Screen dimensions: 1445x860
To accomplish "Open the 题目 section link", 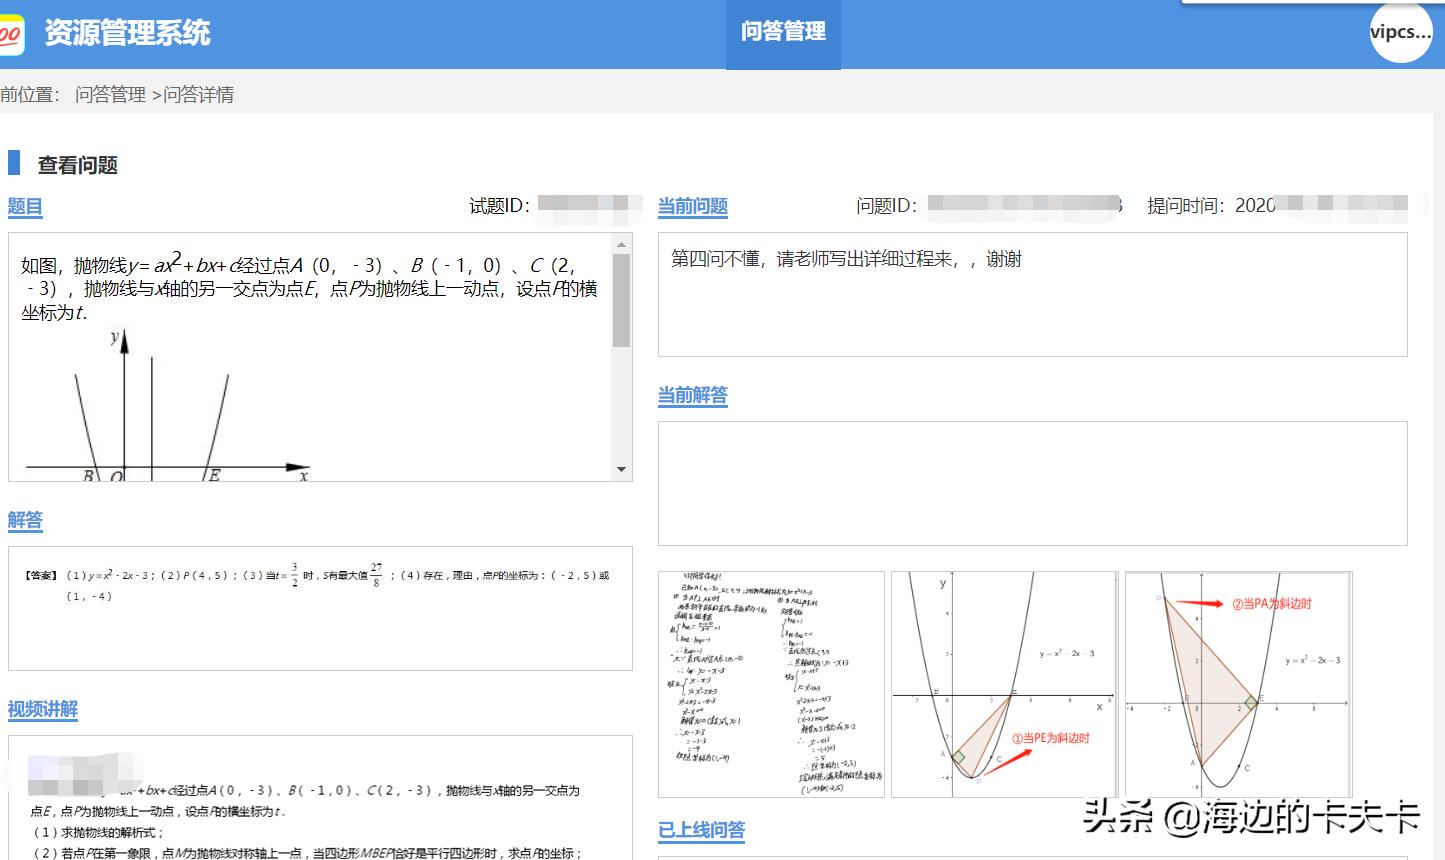I will 24,207.
